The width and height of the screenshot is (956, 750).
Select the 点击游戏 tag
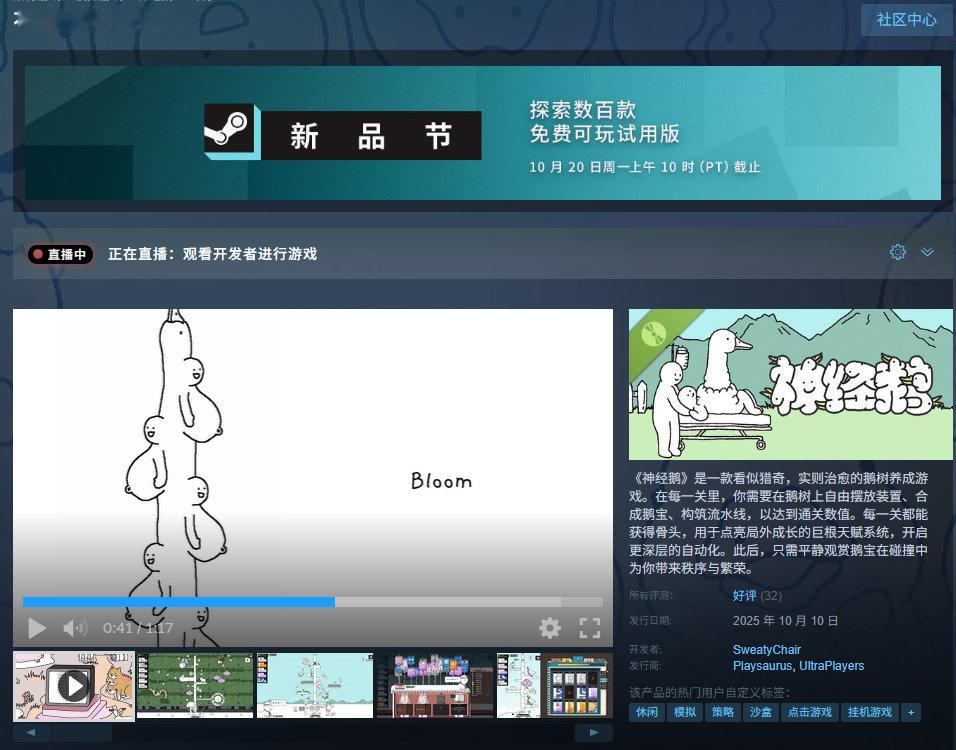pos(810,712)
